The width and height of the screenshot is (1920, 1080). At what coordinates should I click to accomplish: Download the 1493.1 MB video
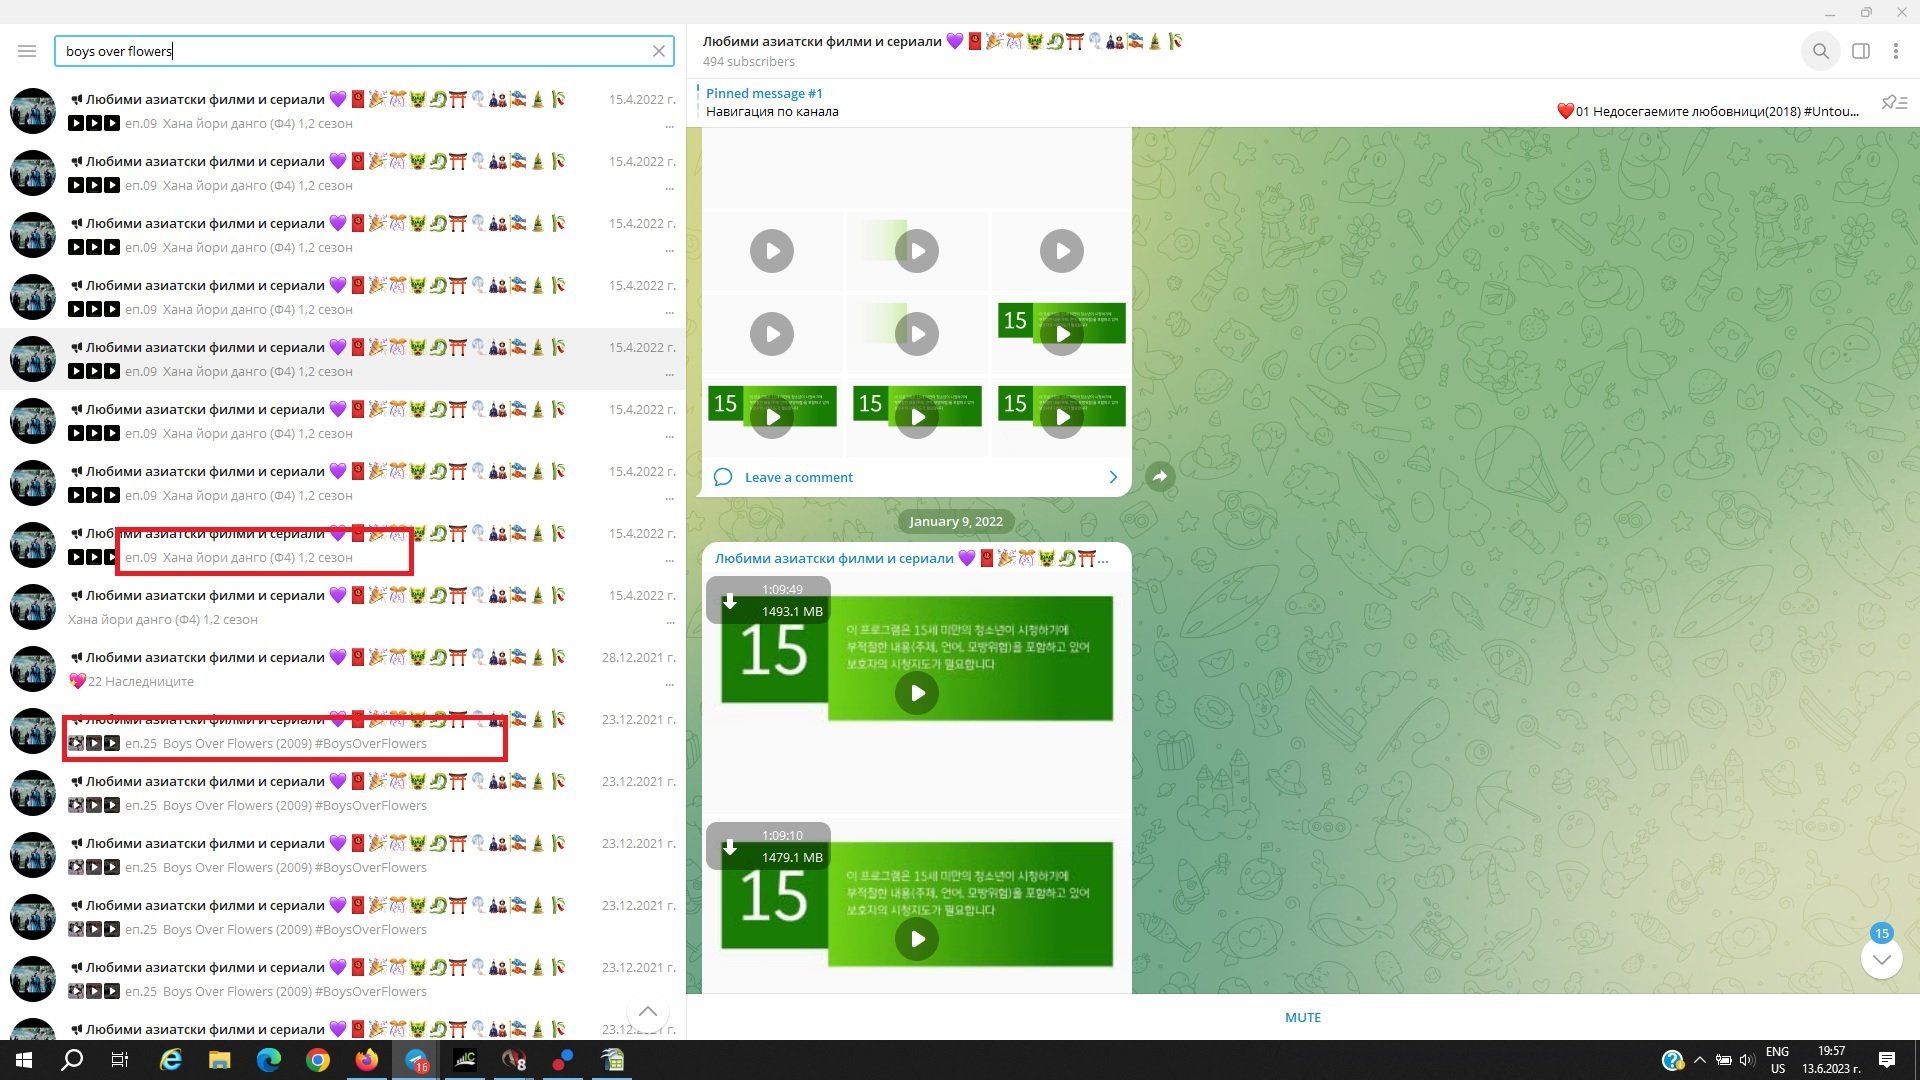point(730,601)
